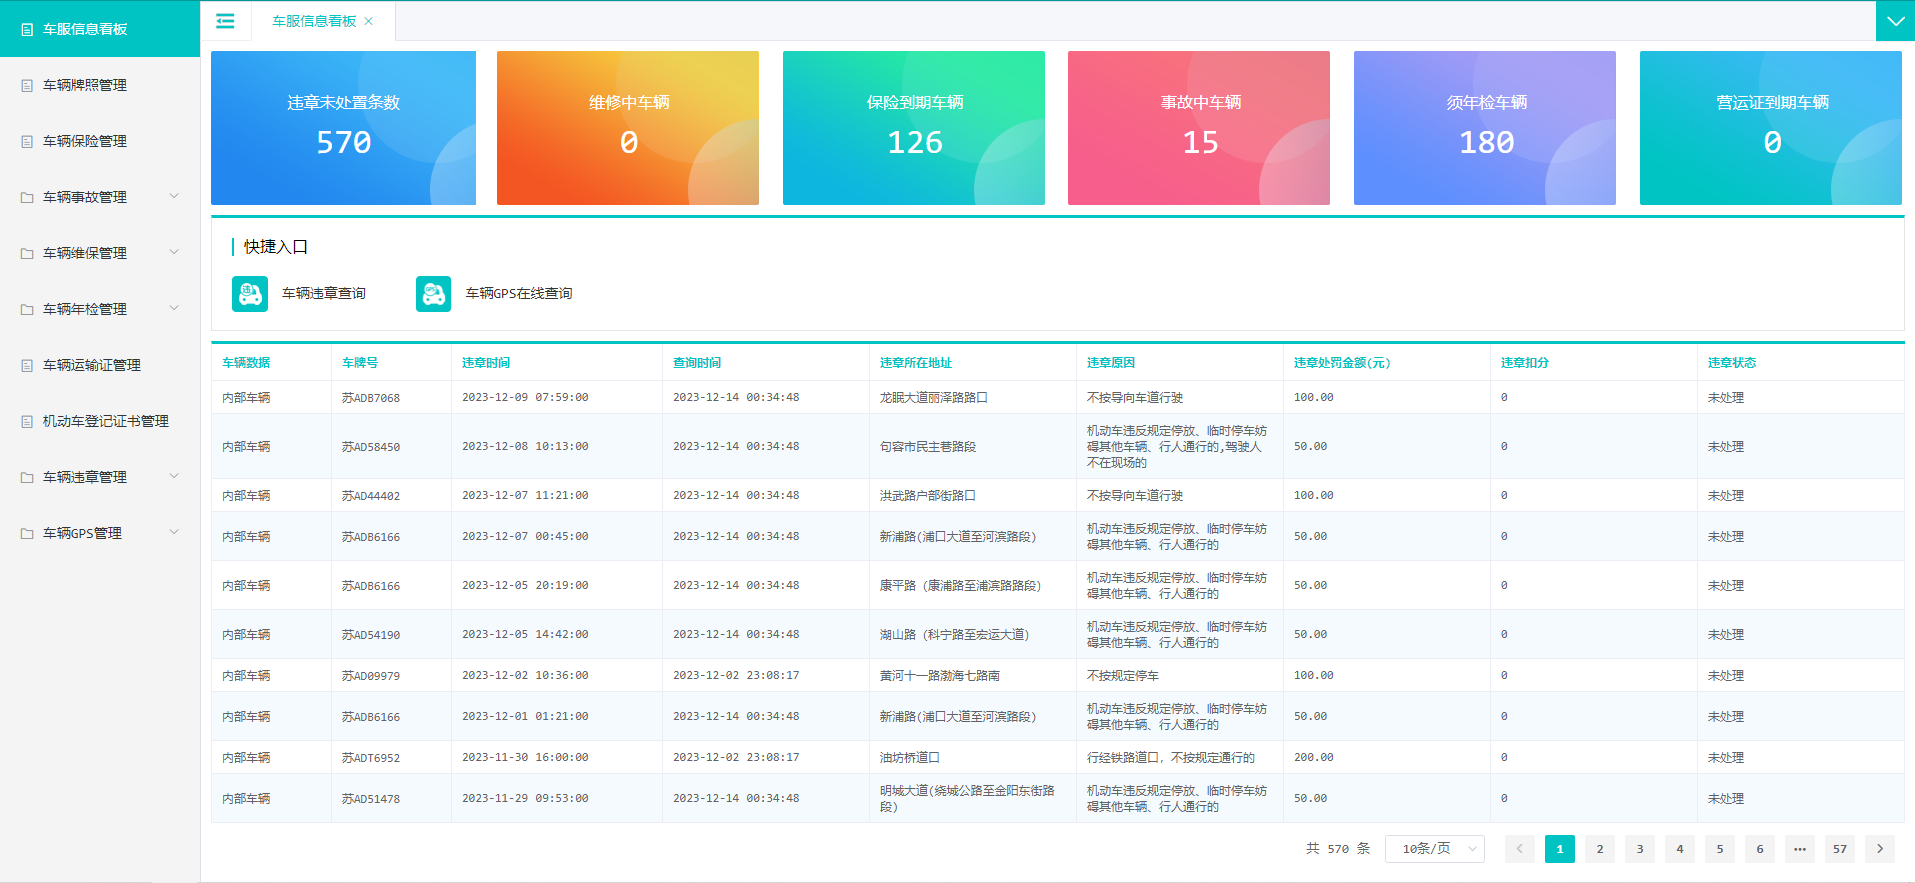Select 机动车登记证书管理 in the sidebar
1915x883 pixels.
click(x=100, y=422)
